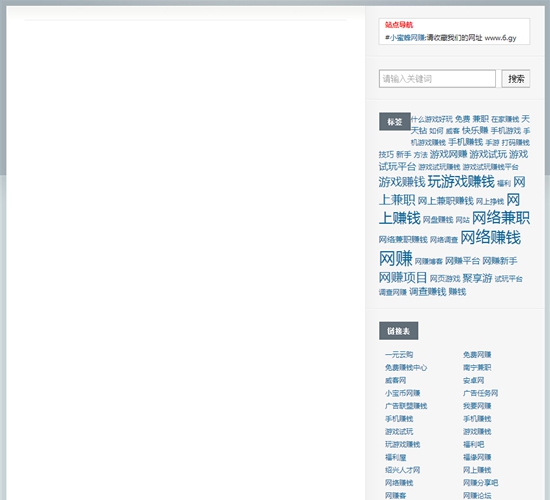
Task: Open the 网络兼职 tag
Action: click(x=501, y=218)
